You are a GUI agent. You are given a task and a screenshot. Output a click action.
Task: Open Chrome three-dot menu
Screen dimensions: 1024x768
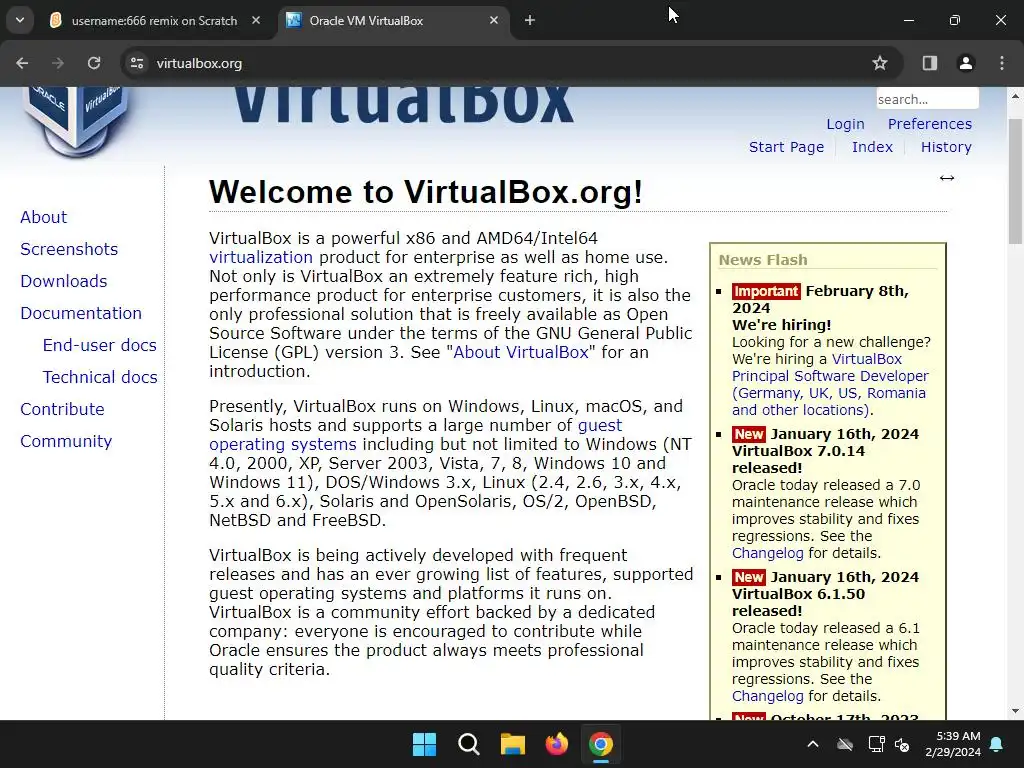[x=1002, y=63]
